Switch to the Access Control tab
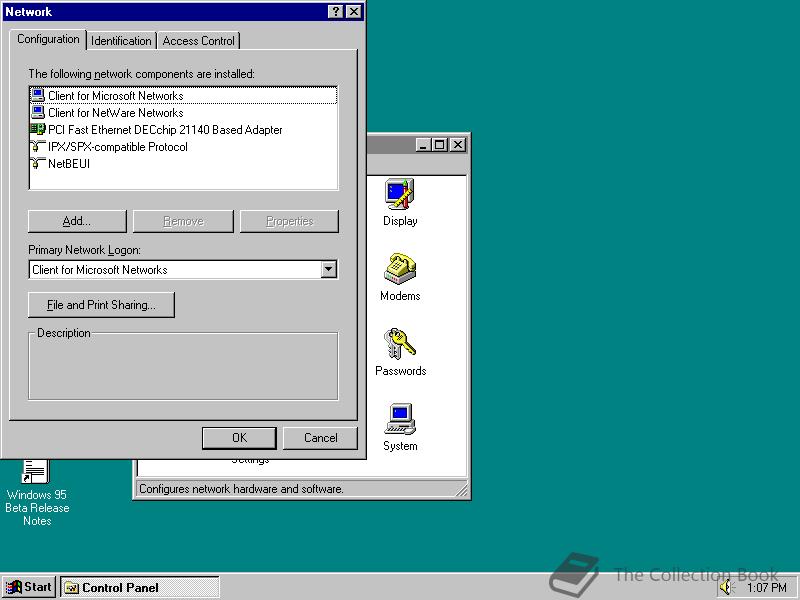The height and width of the screenshot is (600, 800). (x=198, y=41)
